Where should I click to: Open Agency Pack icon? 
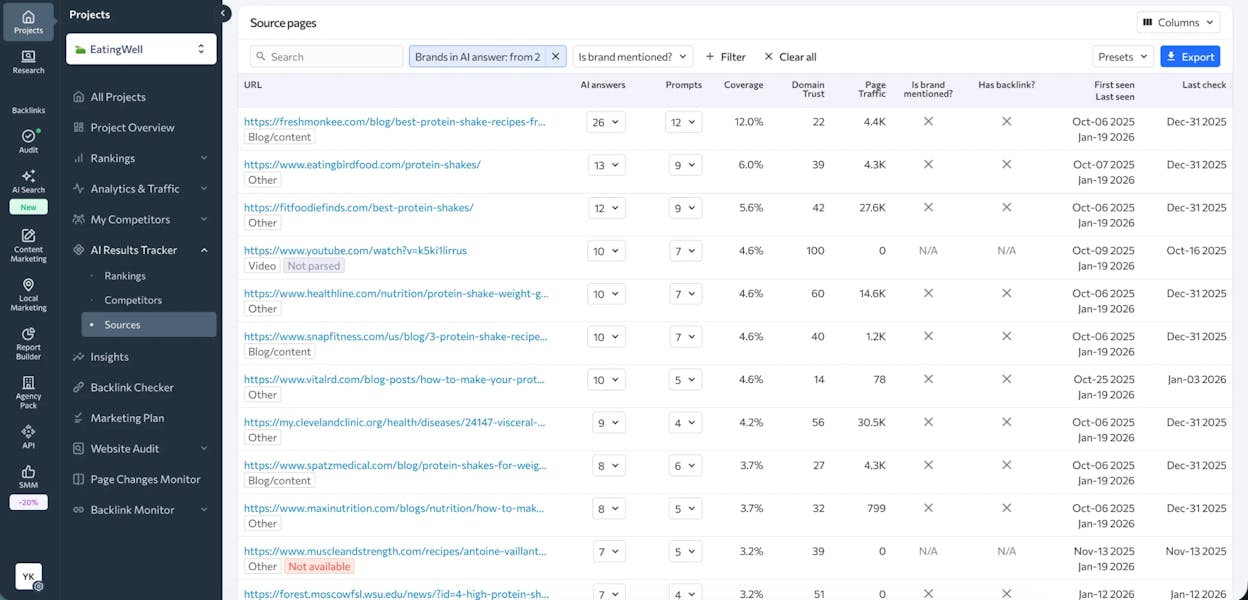tap(28, 393)
